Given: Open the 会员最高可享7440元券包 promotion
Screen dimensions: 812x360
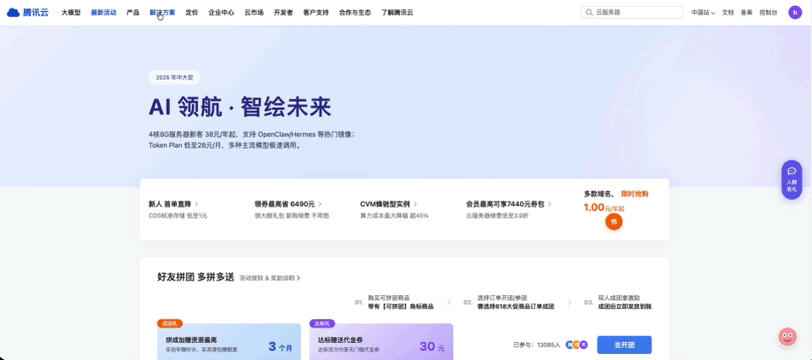Looking at the screenshot, I should coord(505,204).
